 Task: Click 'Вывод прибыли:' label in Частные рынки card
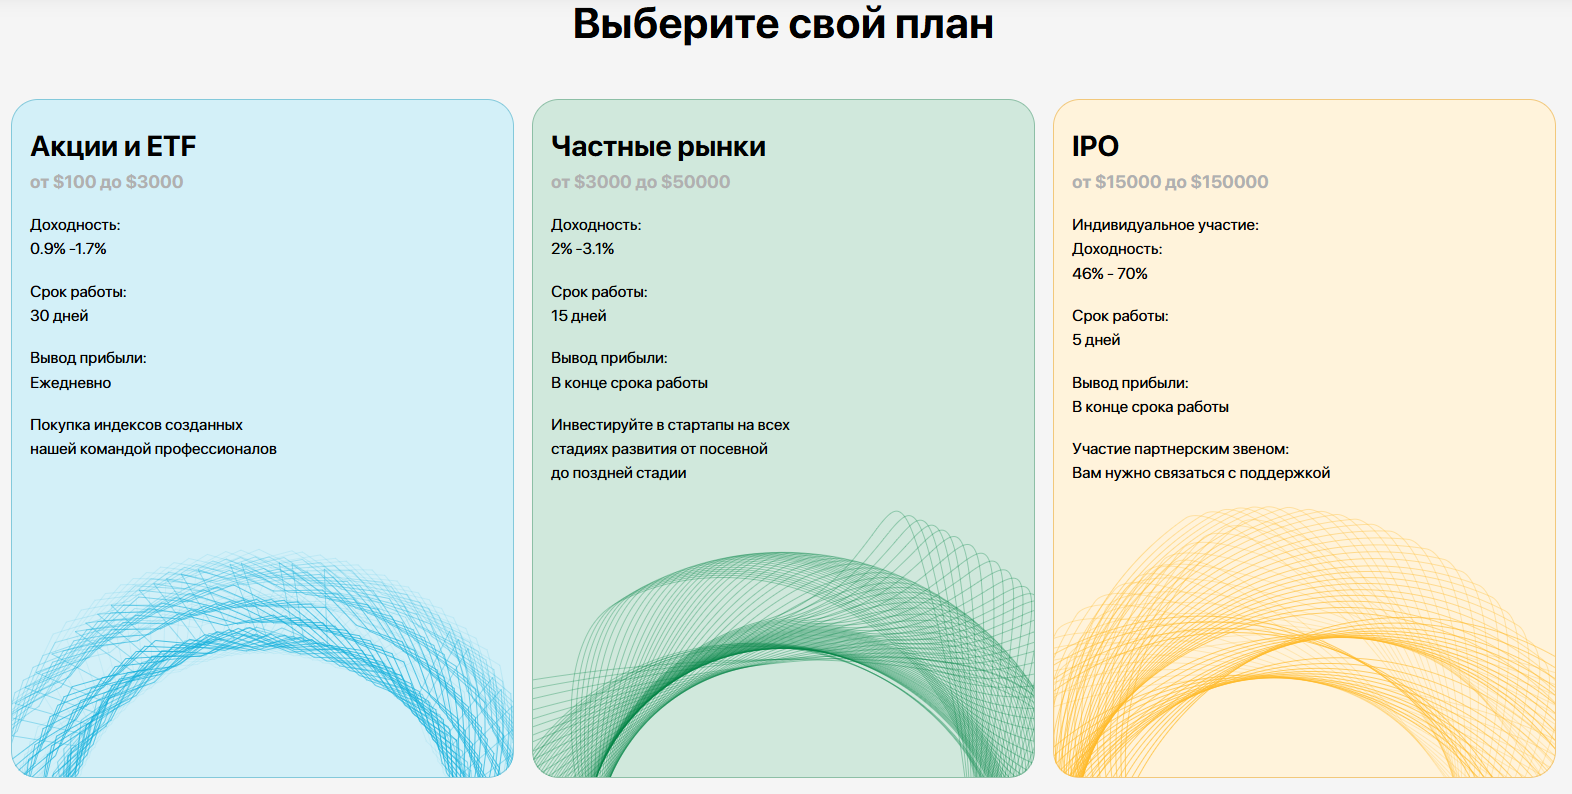point(609,358)
